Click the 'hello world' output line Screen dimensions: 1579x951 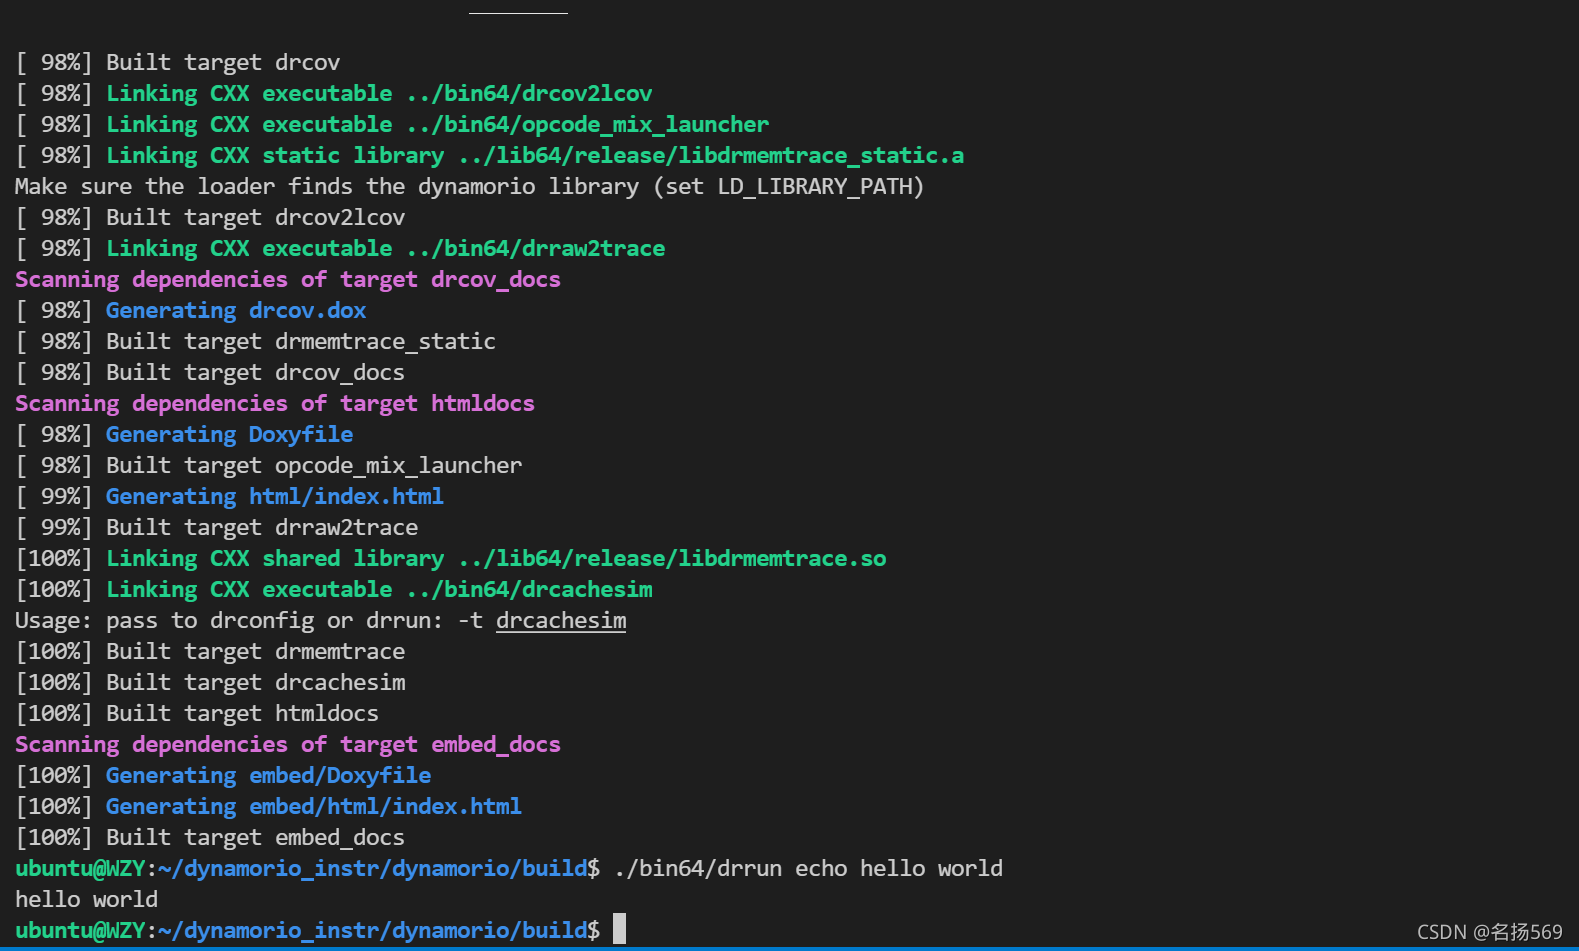point(86,900)
